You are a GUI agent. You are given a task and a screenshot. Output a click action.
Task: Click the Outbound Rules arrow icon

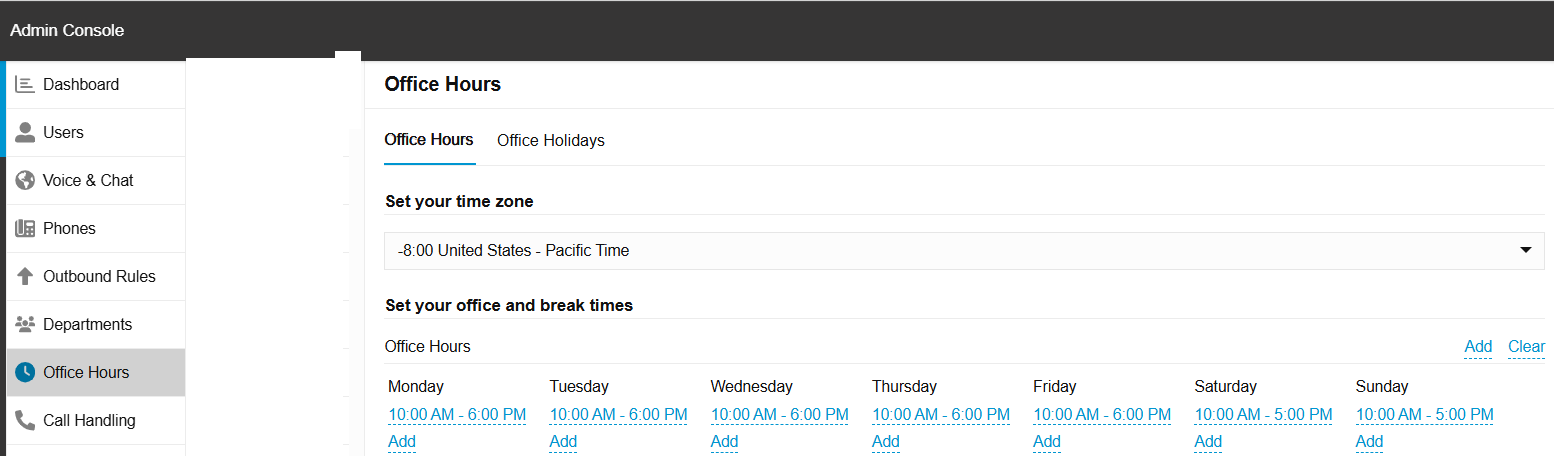[25, 277]
